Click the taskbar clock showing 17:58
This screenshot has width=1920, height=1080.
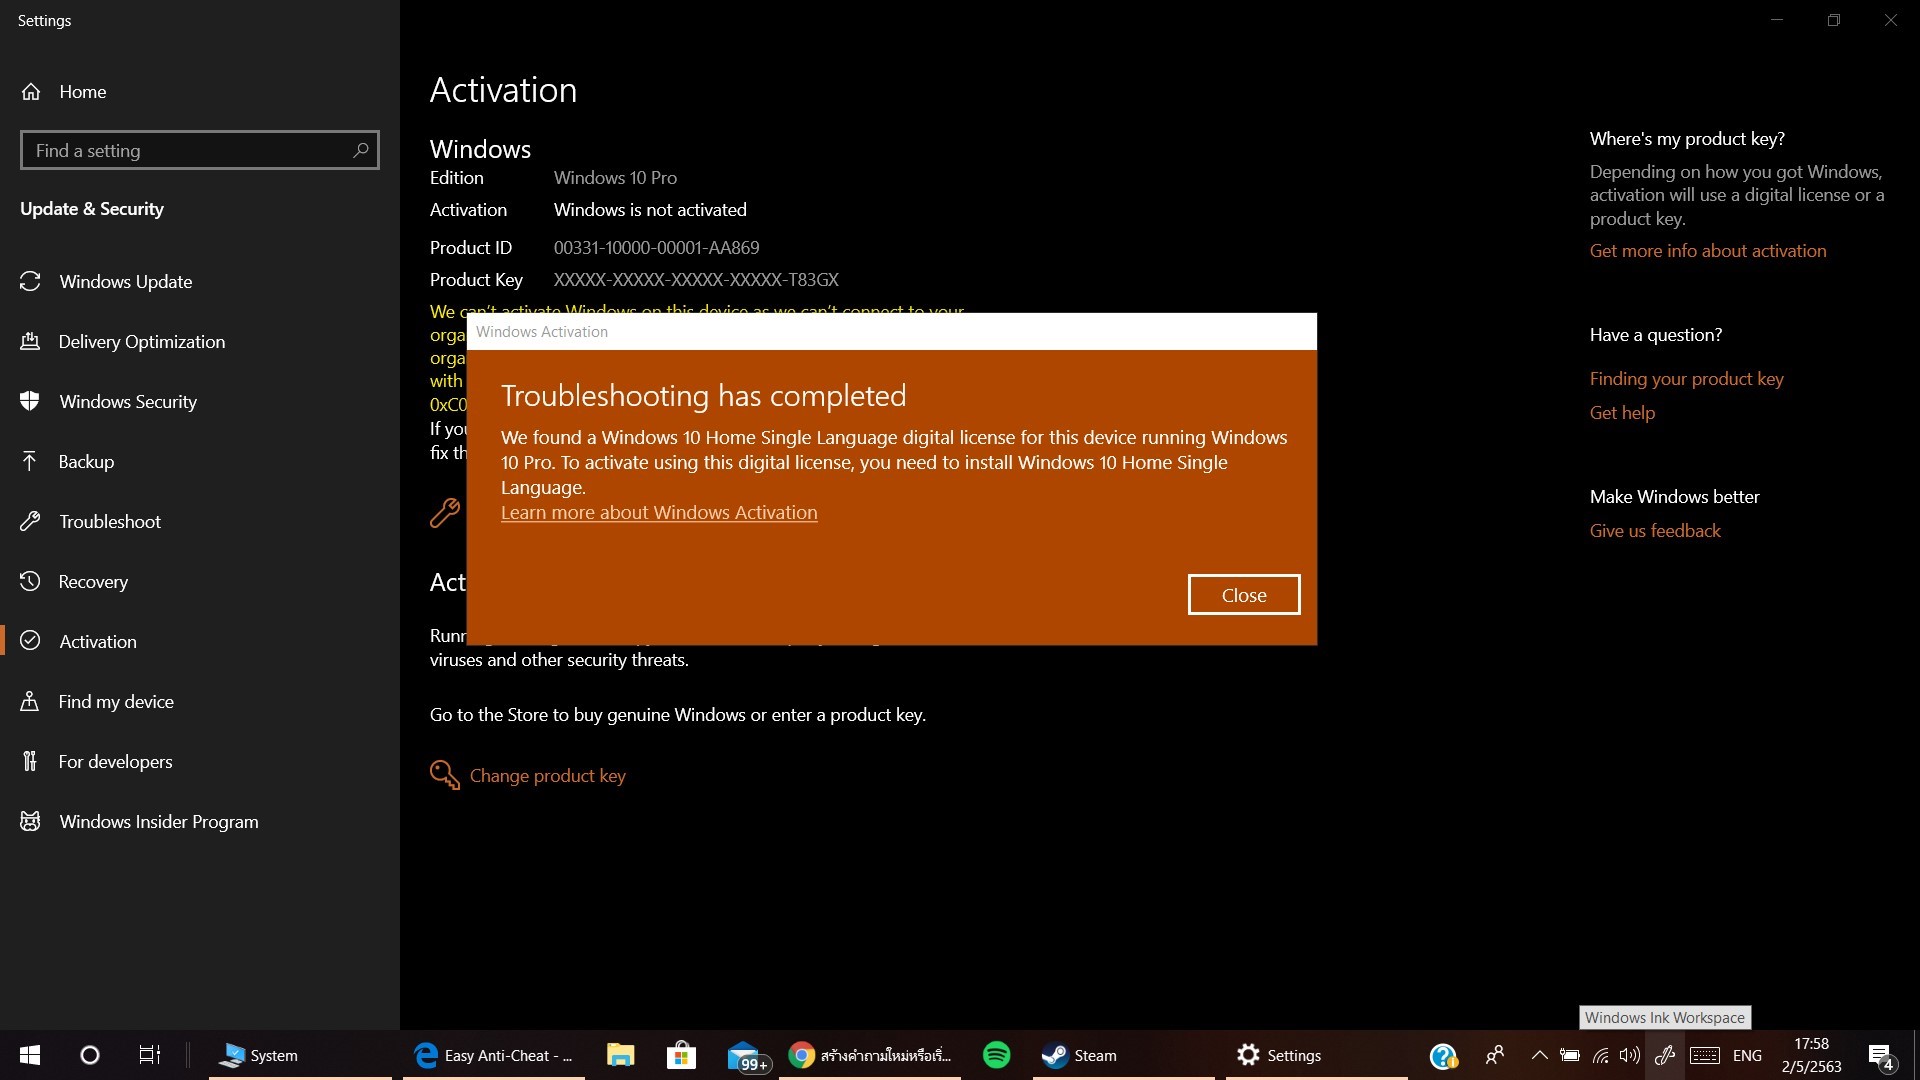(x=1812, y=1055)
